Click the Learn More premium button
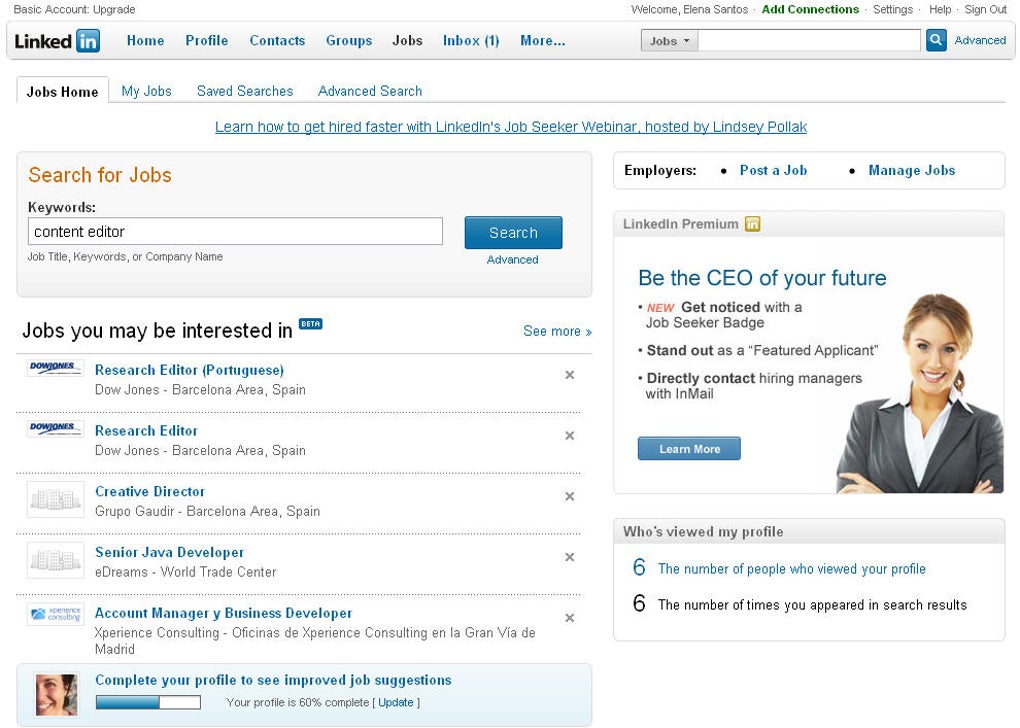This screenshot has height=728, width=1020. click(x=689, y=449)
